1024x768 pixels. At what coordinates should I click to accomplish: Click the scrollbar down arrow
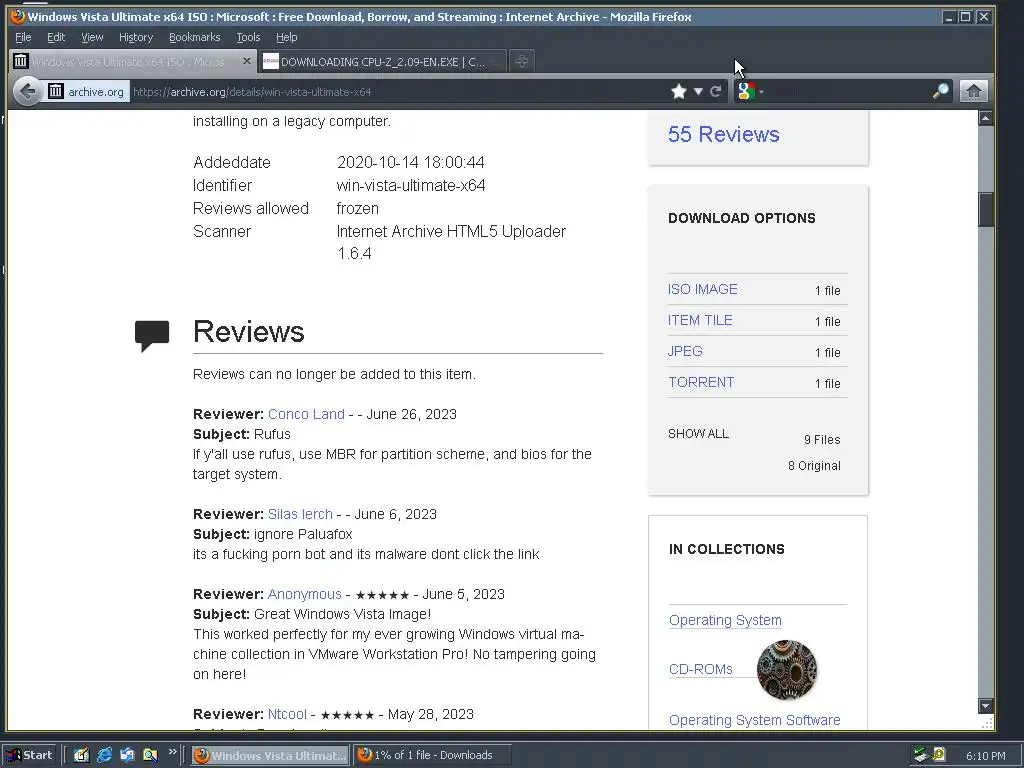[985, 705]
